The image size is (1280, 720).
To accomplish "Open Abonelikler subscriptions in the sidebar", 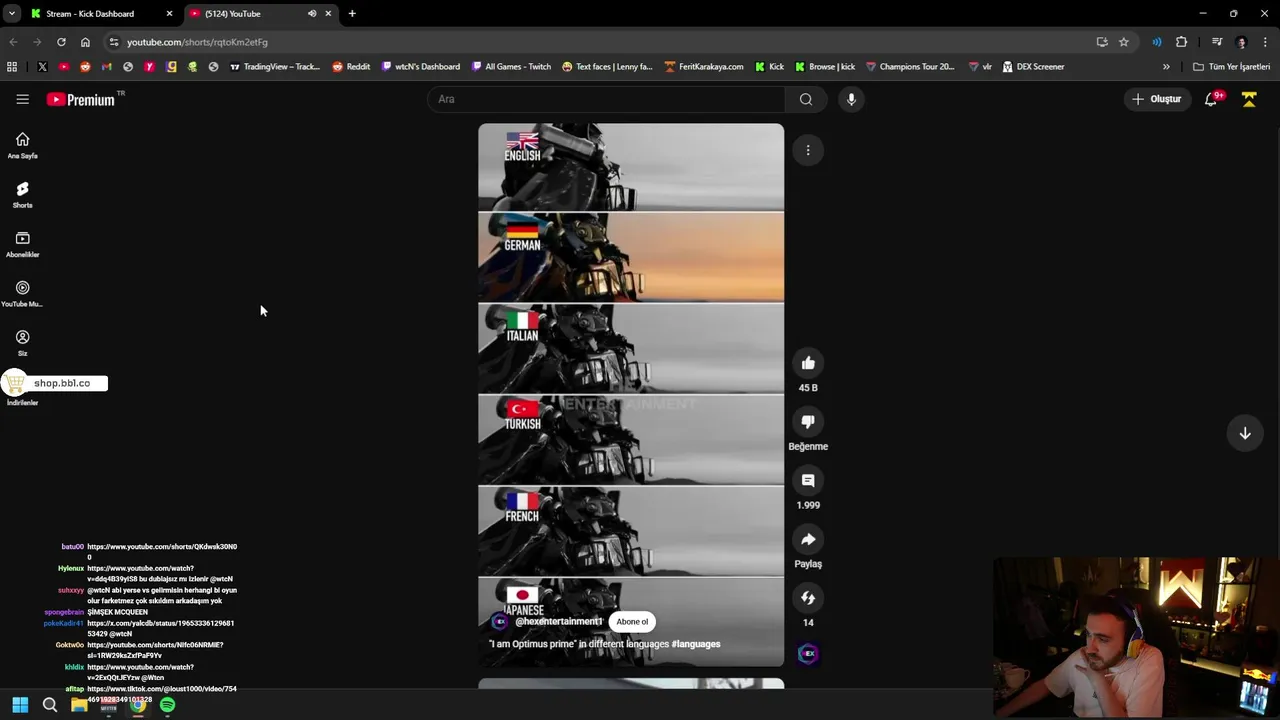I will pyautogui.click(x=22, y=244).
